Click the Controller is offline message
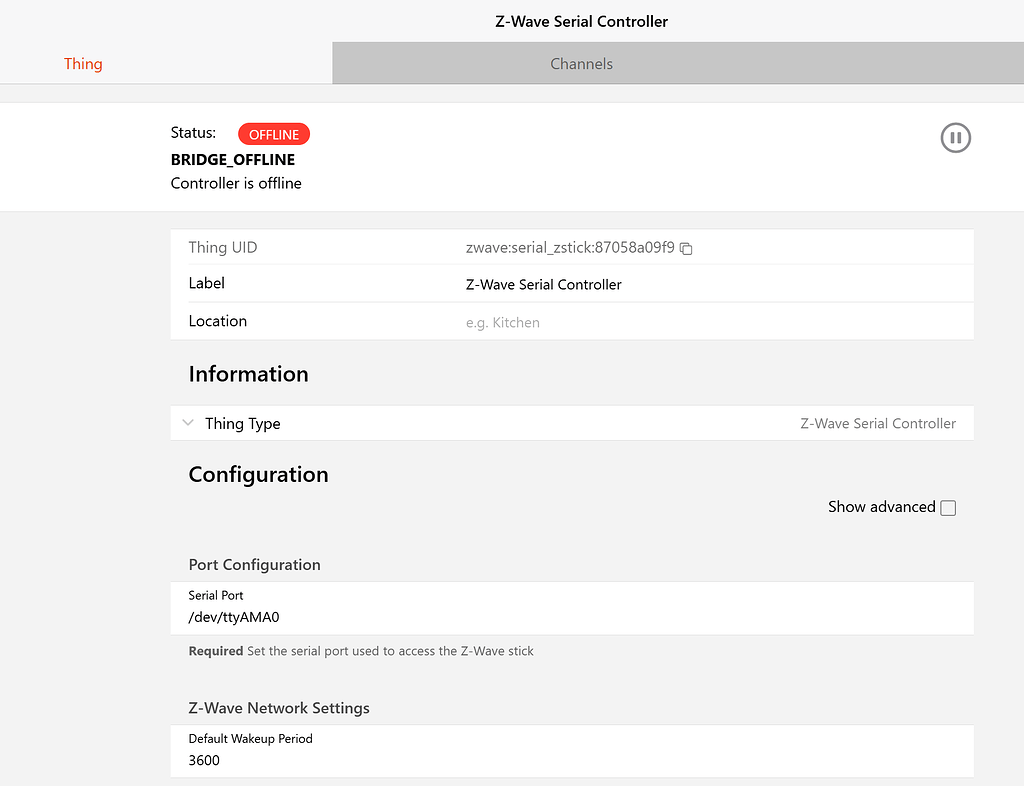This screenshot has height=786, width=1024. point(236,183)
